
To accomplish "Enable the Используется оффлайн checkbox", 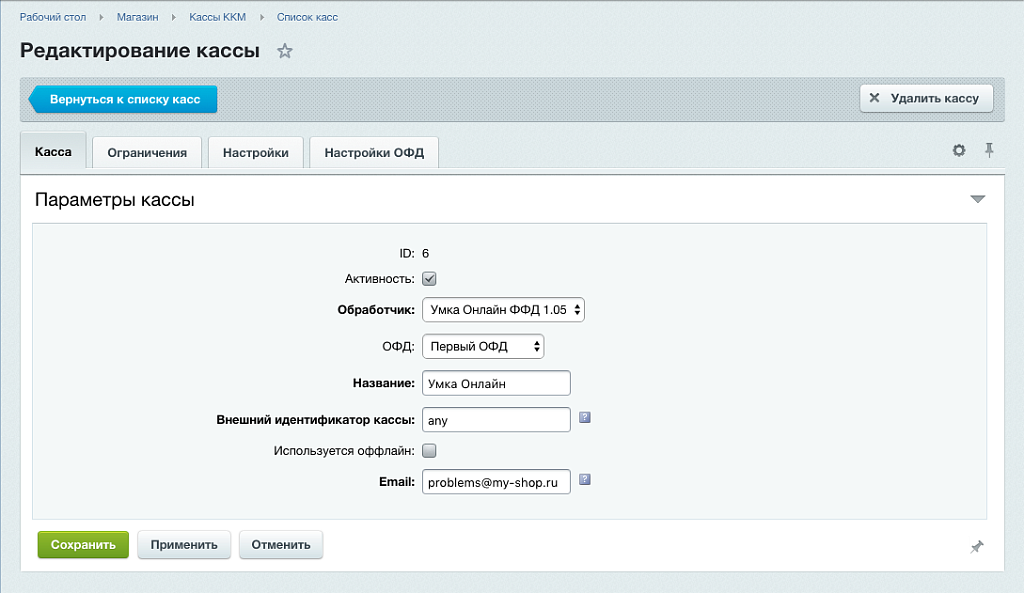I will tap(429, 450).
